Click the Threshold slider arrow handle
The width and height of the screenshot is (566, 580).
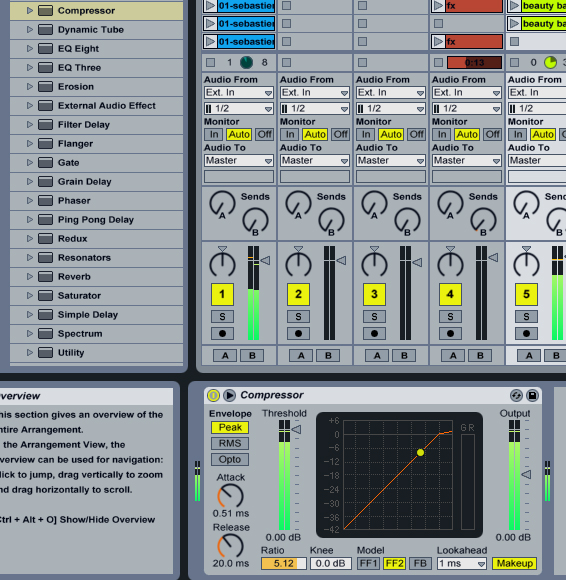296,429
